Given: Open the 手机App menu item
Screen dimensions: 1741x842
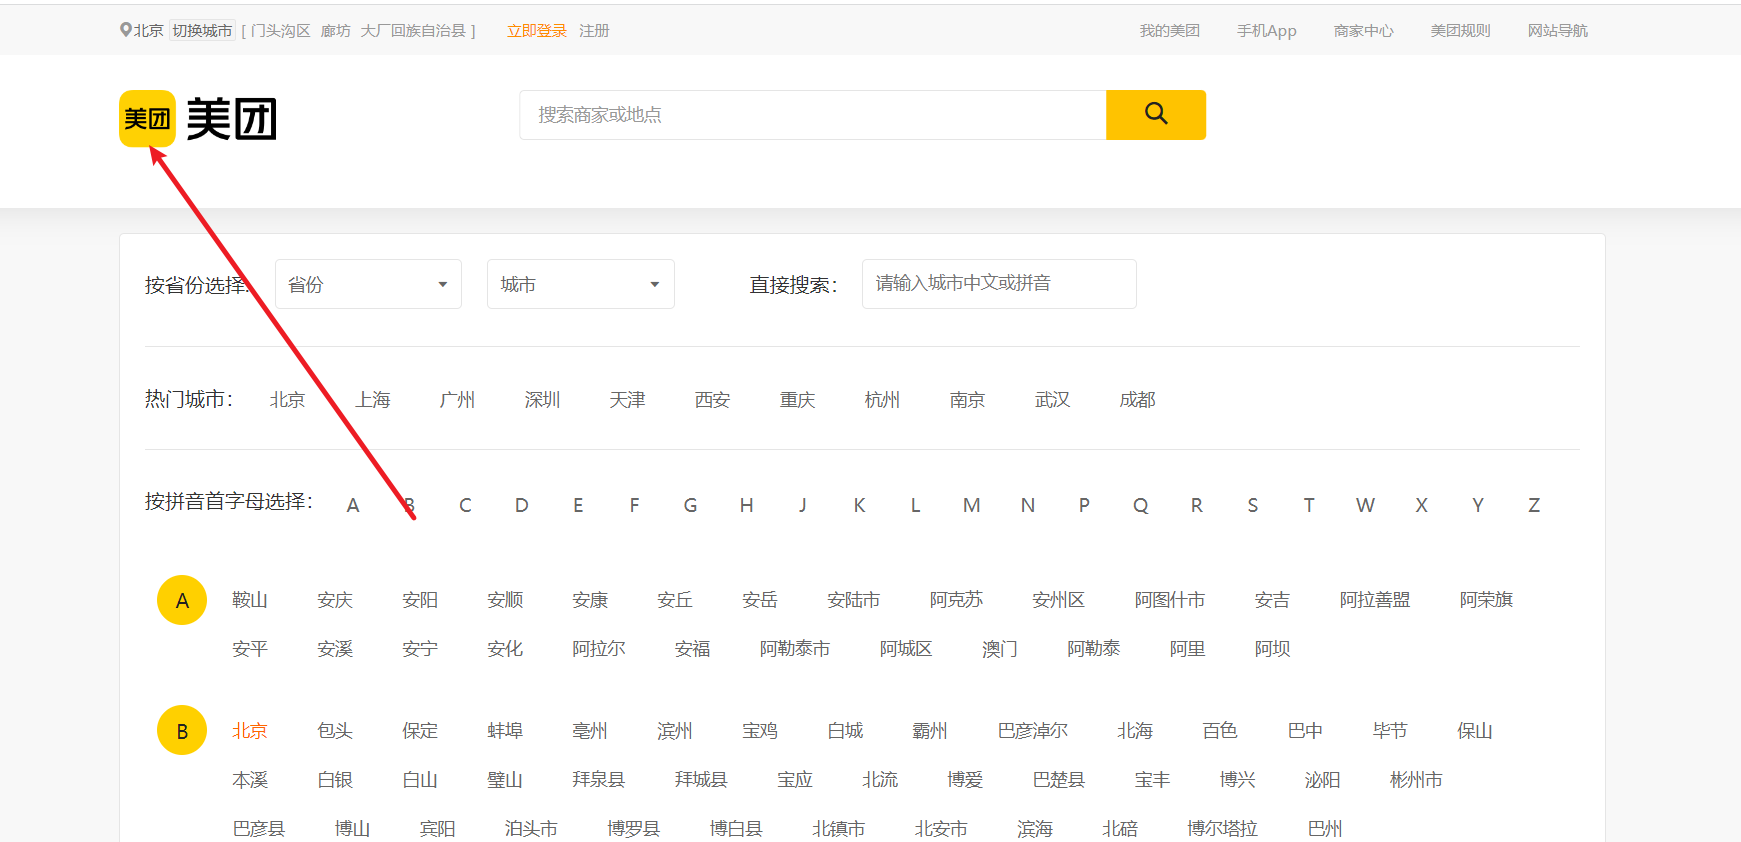Looking at the screenshot, I should tap(1267, 31).
